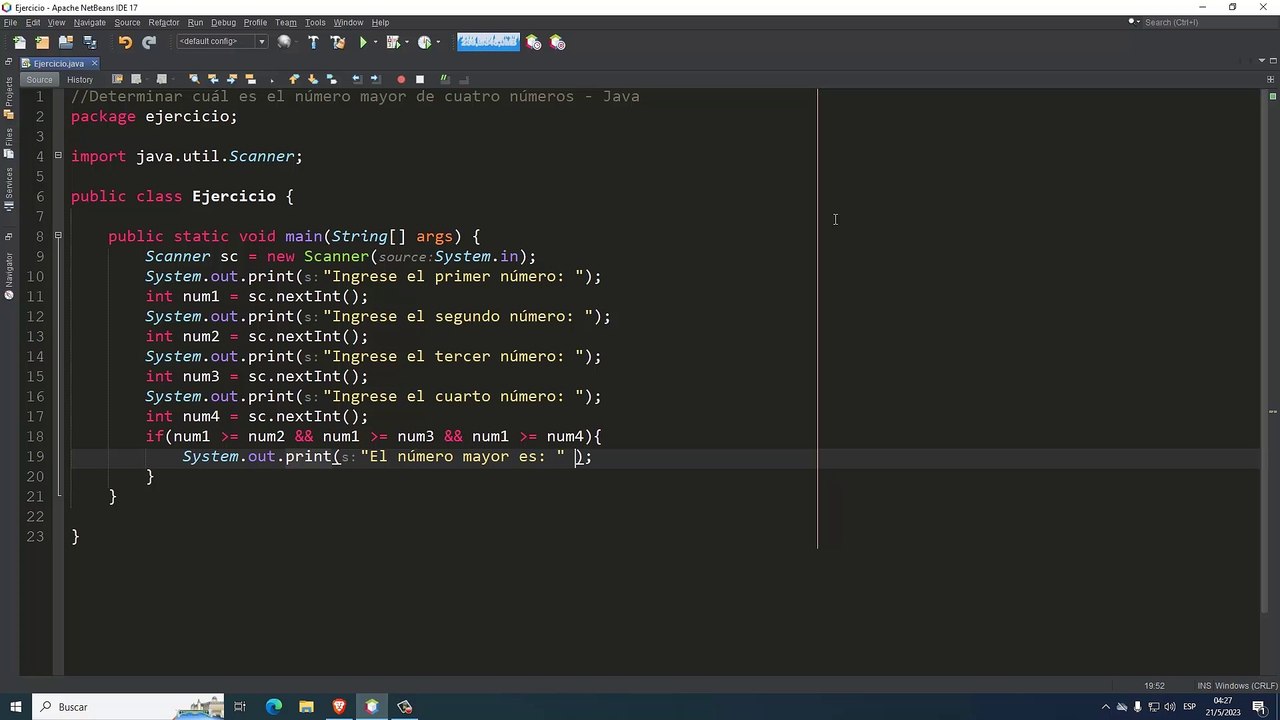This screenshot has height=720, width=1280.
Task: Click the second profiler icon after the memory bar
Action: 557,42
